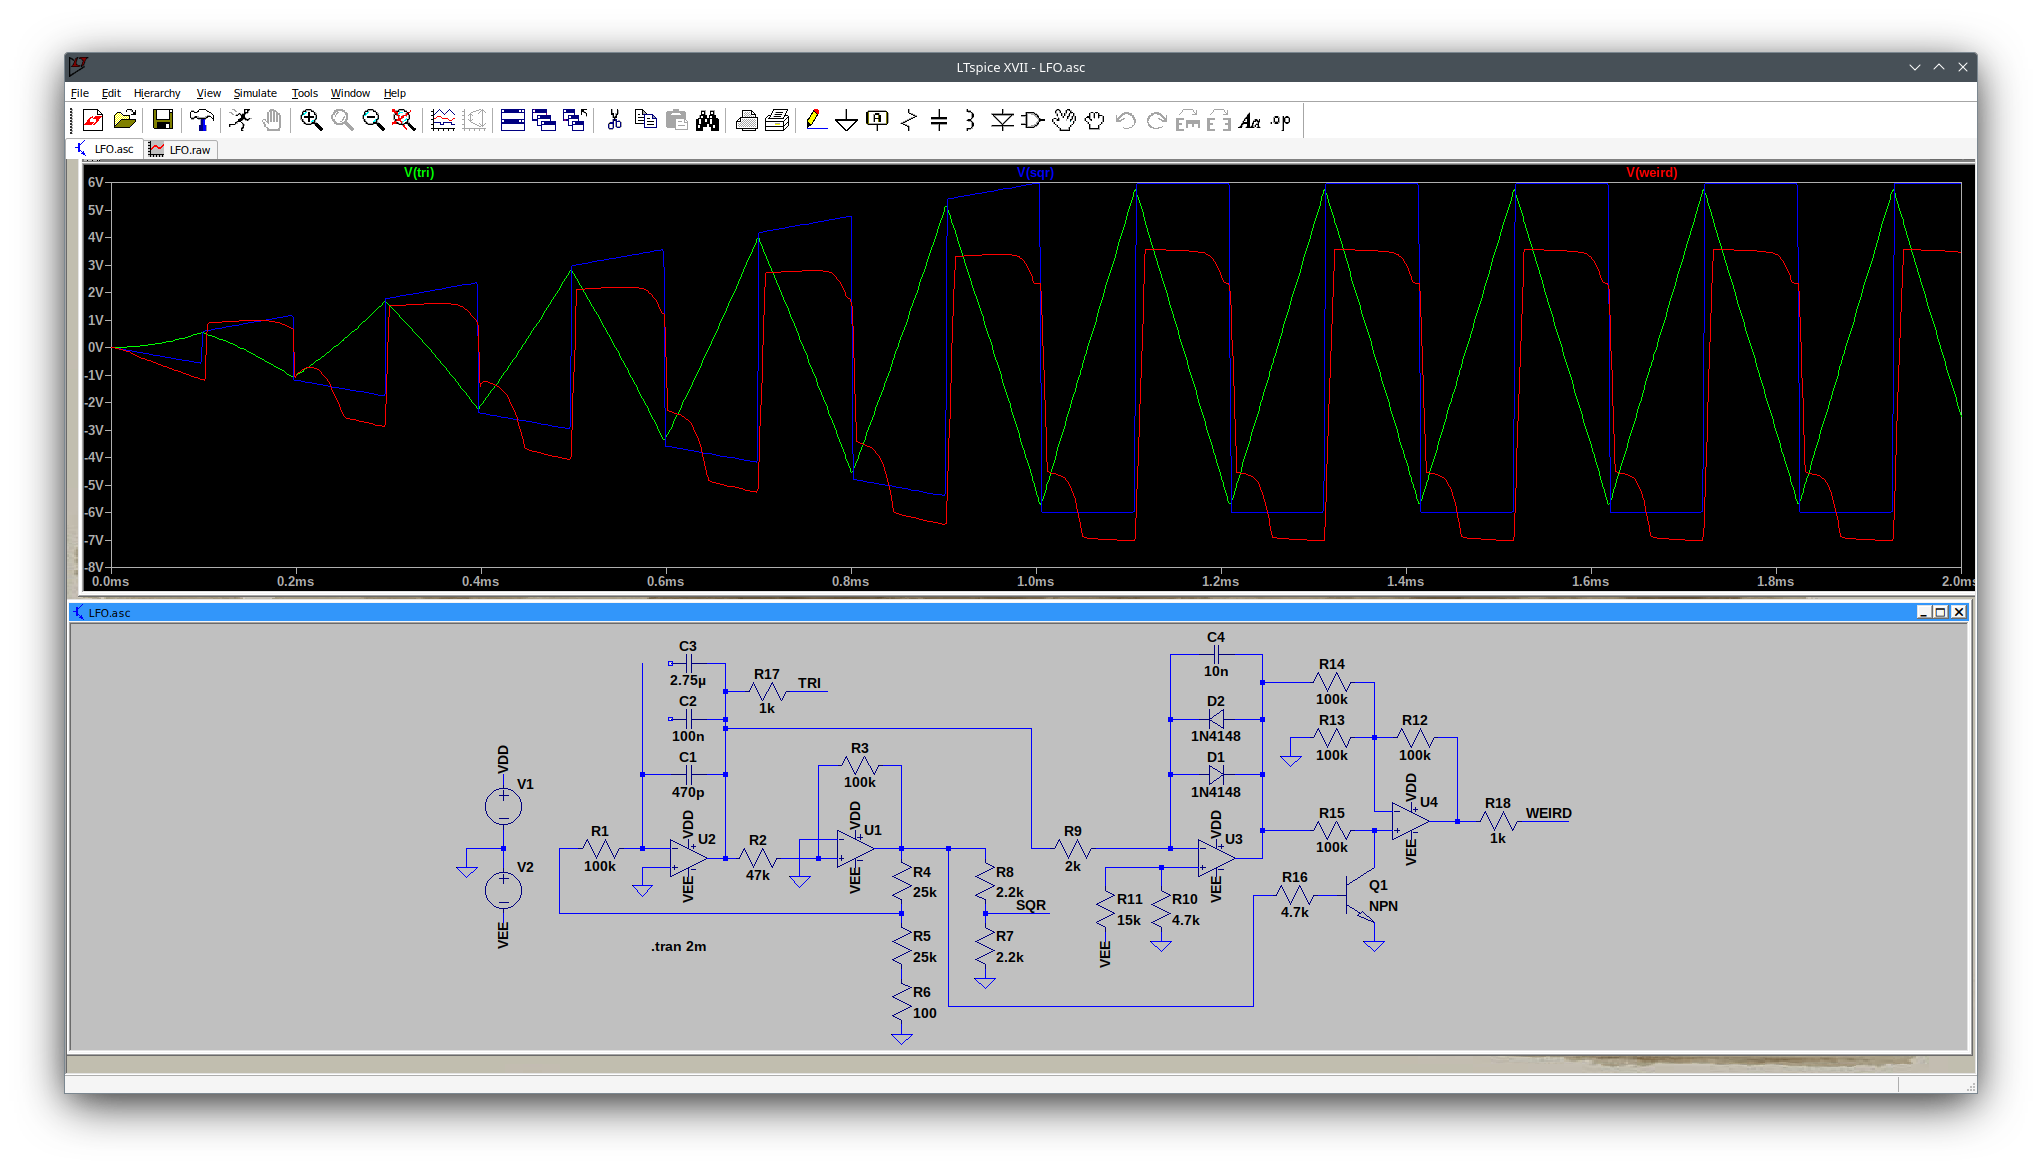Click the V(weird) trace label
This screenshot has width=2042, height=1170.
(x=1652, y=173)
